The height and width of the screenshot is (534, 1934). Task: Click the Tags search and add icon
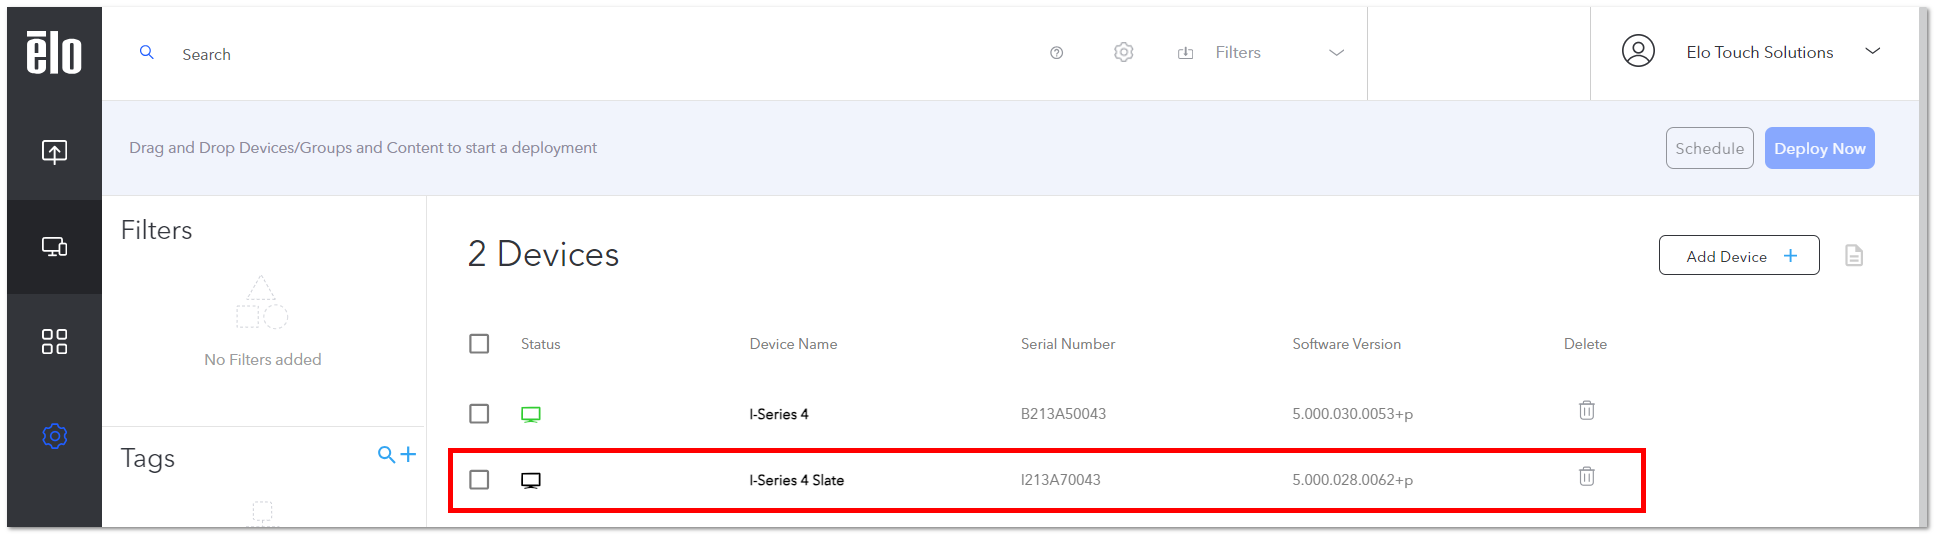click(x=397, y=455)
